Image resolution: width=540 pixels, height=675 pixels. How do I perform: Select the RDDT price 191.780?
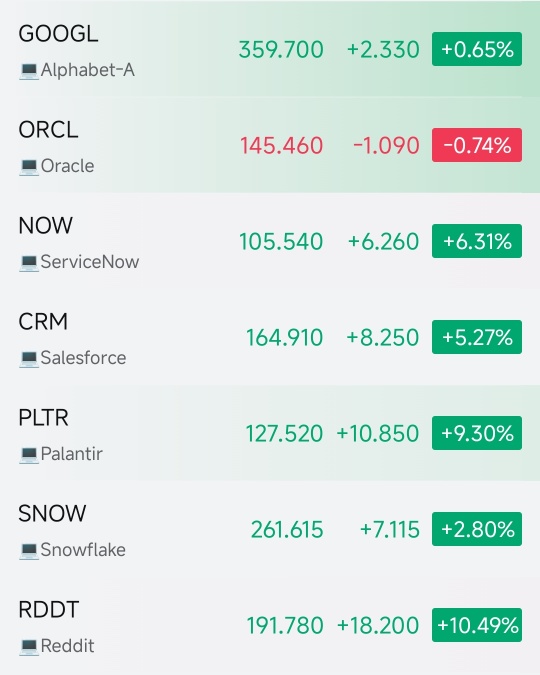coord(285,625)
